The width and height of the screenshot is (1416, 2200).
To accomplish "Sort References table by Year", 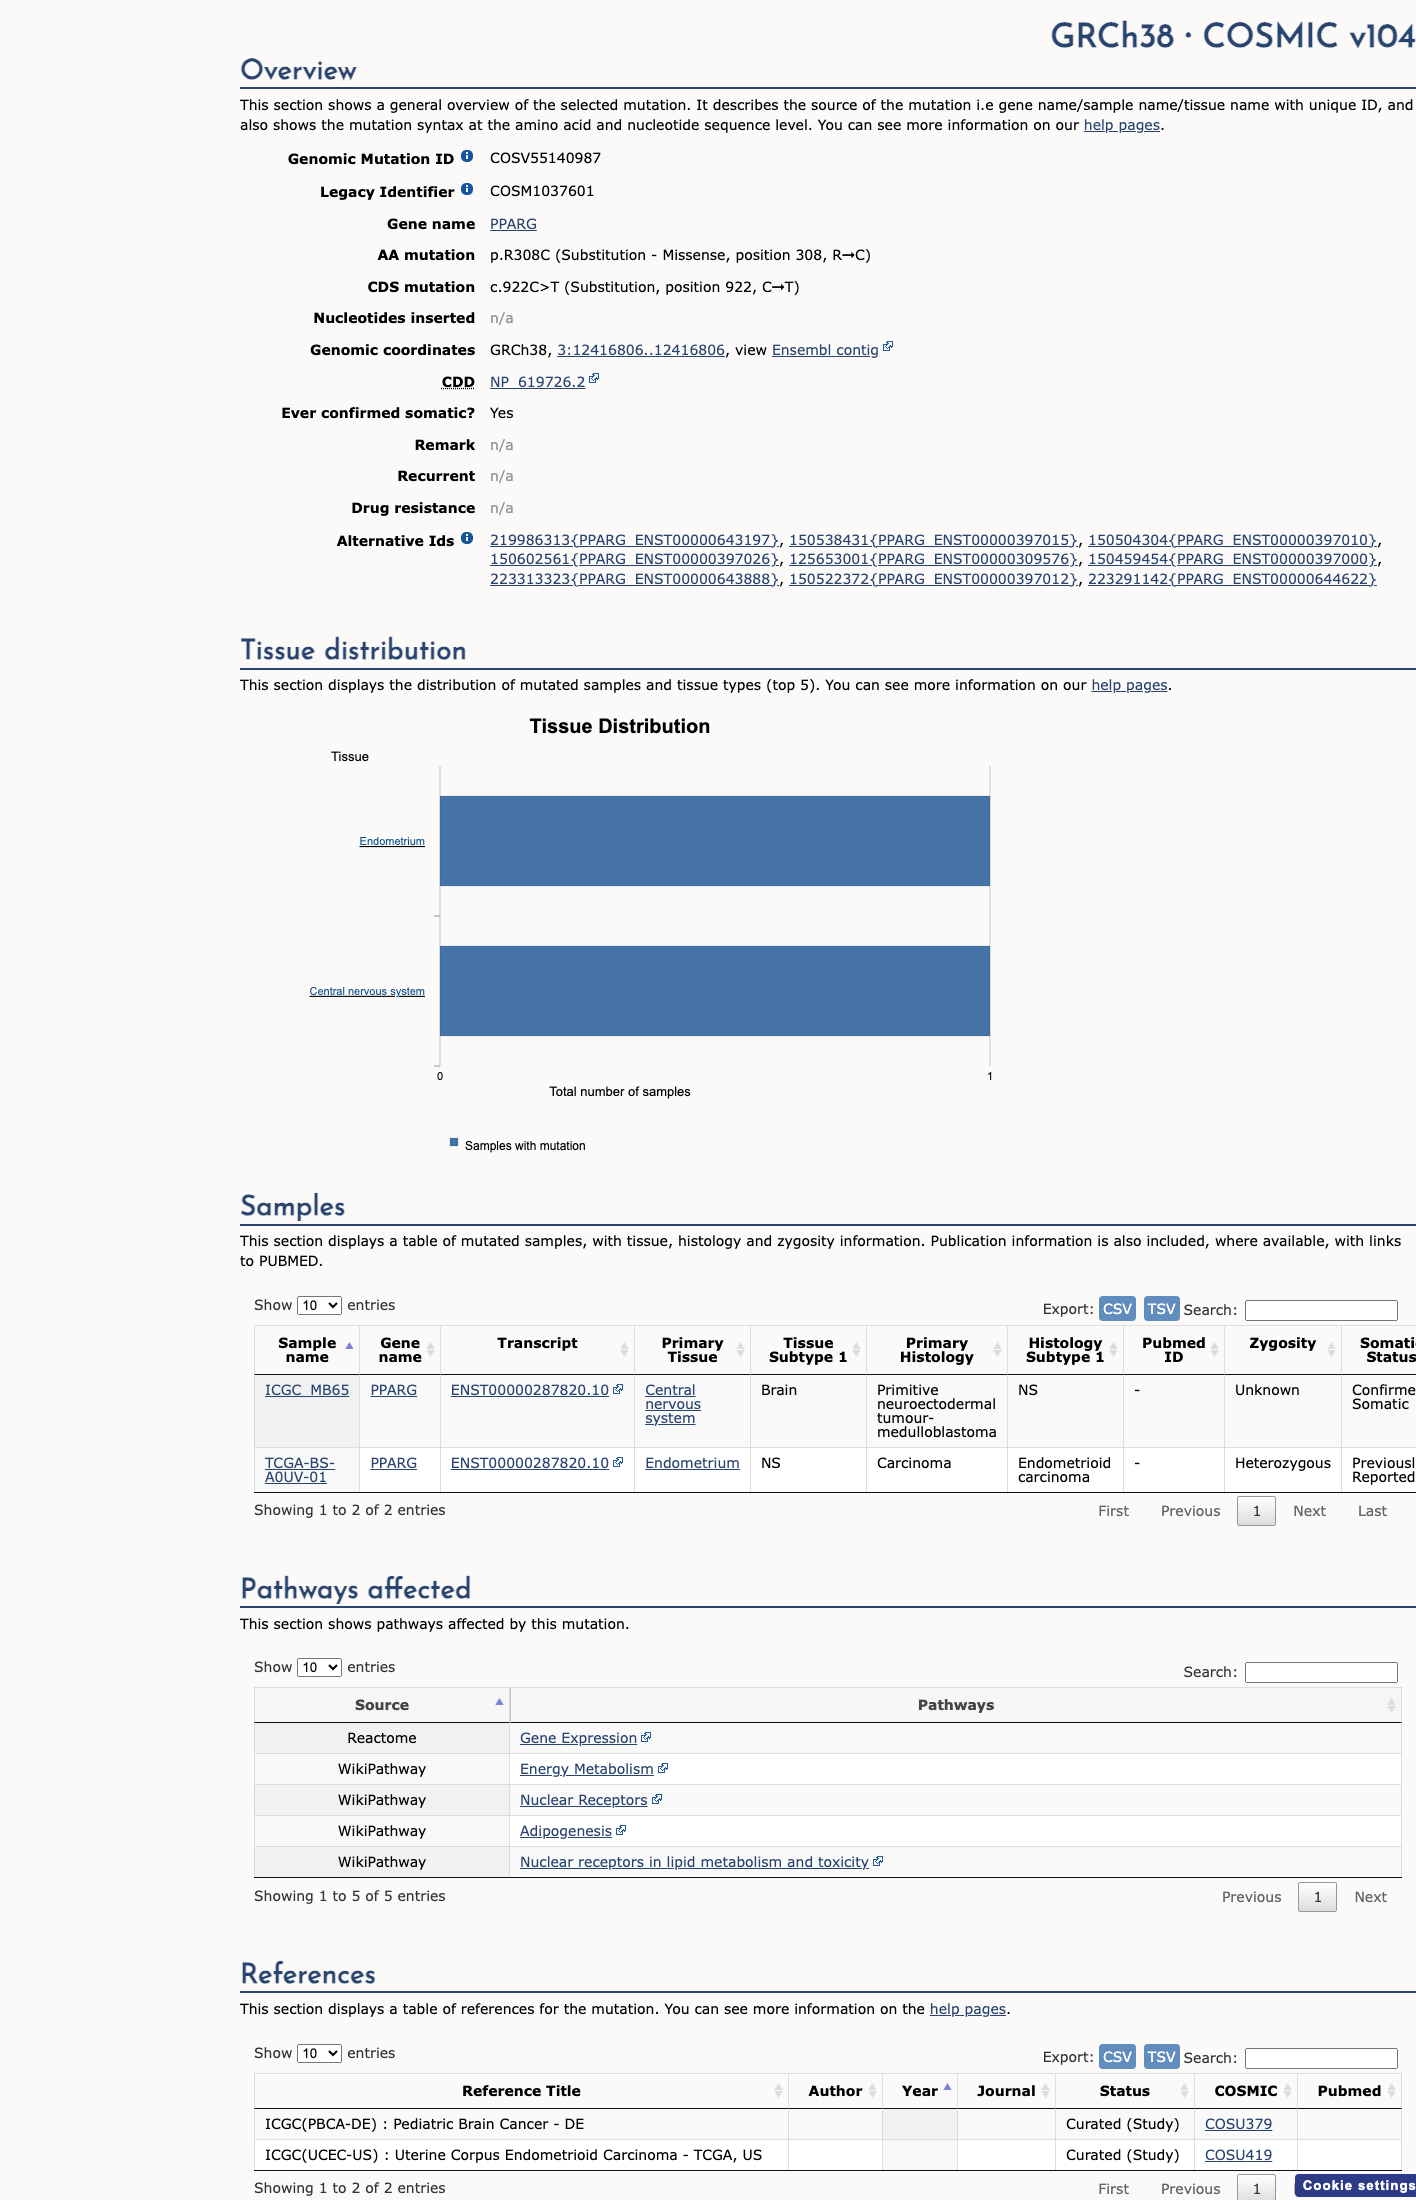I will click(x=920, y=2091).
